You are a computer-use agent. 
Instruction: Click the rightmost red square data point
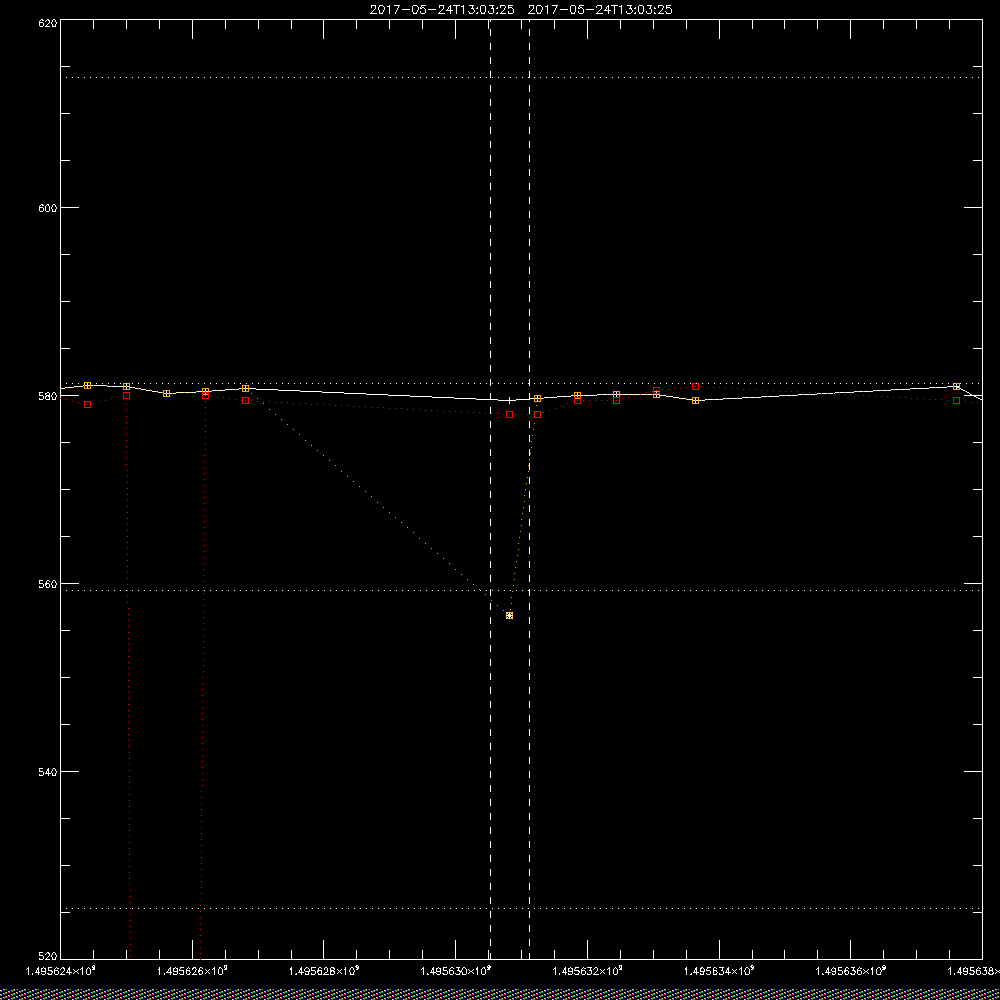tap(957, 401)
